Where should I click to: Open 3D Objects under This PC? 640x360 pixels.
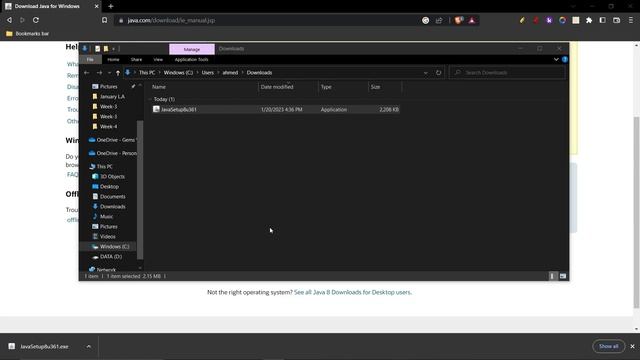pos(112,177)
